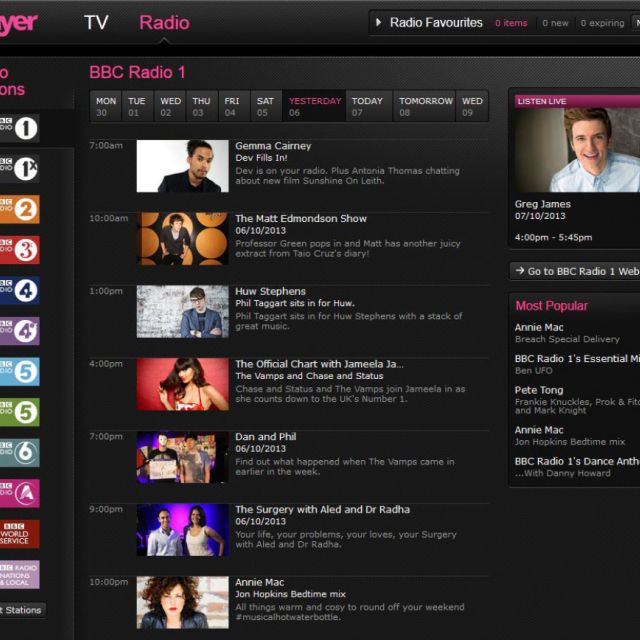Image resolution: width=640 pixels, height=640 pixels.
Task: Open The Official Chart with Jameela title
Action: coord(319,364)
